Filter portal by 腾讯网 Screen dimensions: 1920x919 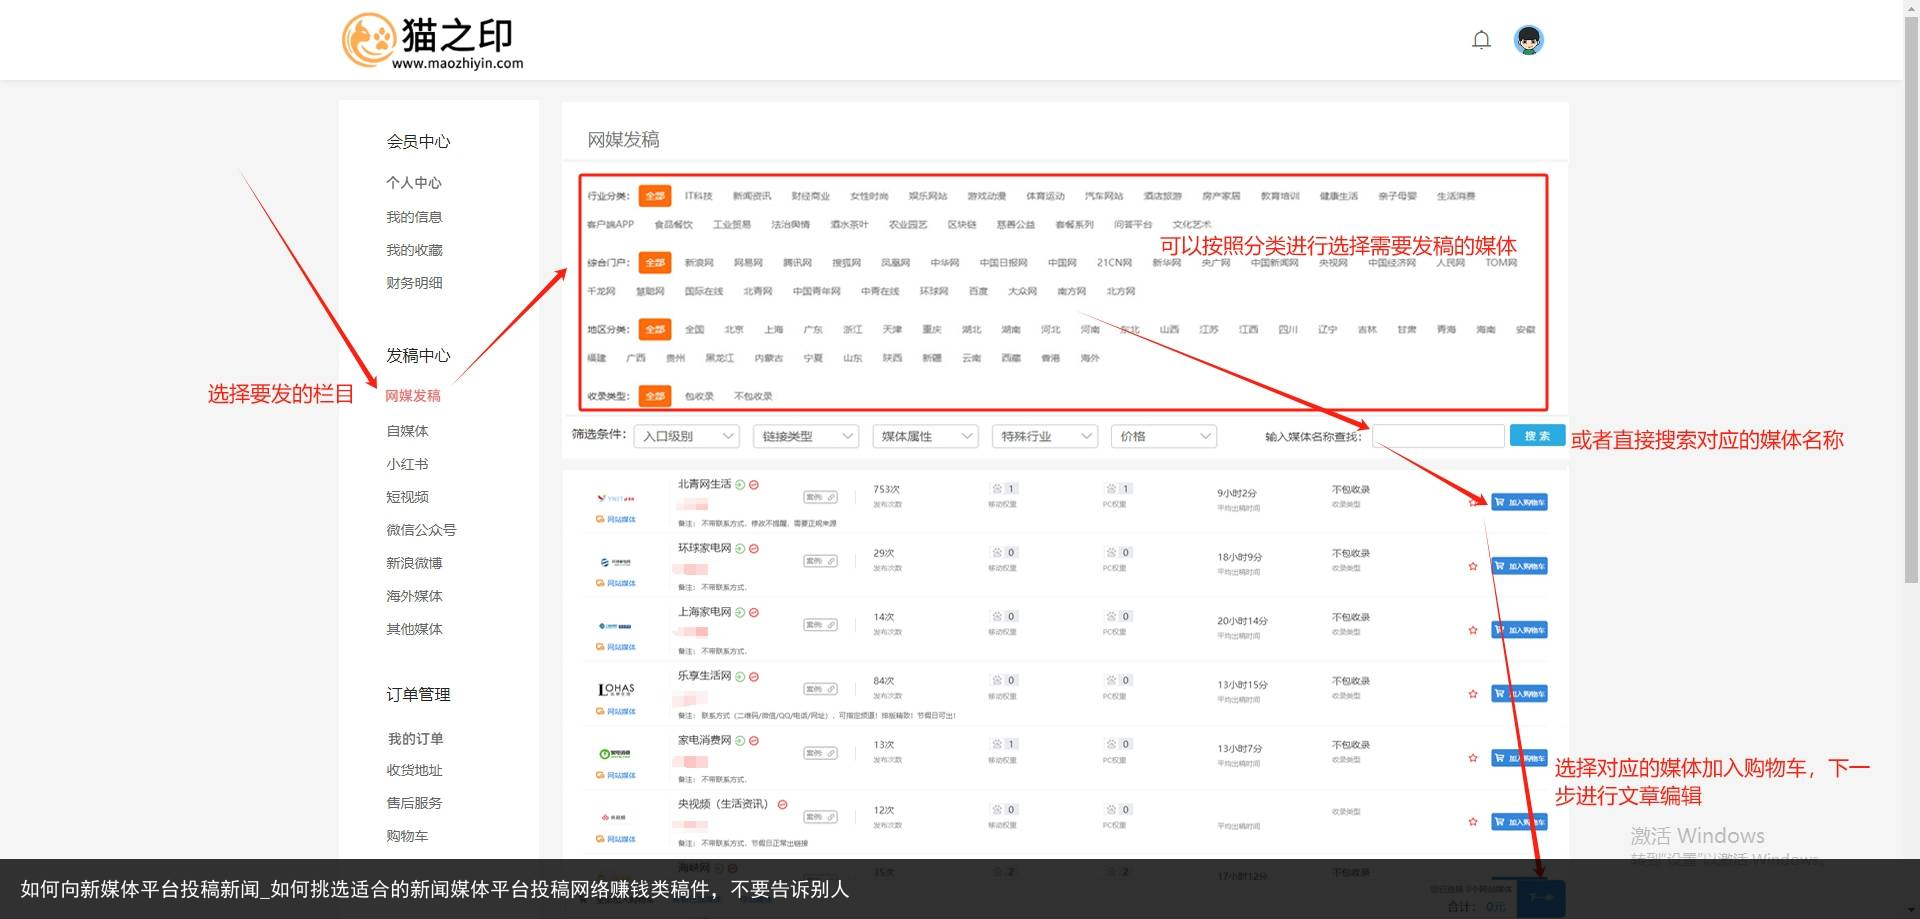(797, 263)
